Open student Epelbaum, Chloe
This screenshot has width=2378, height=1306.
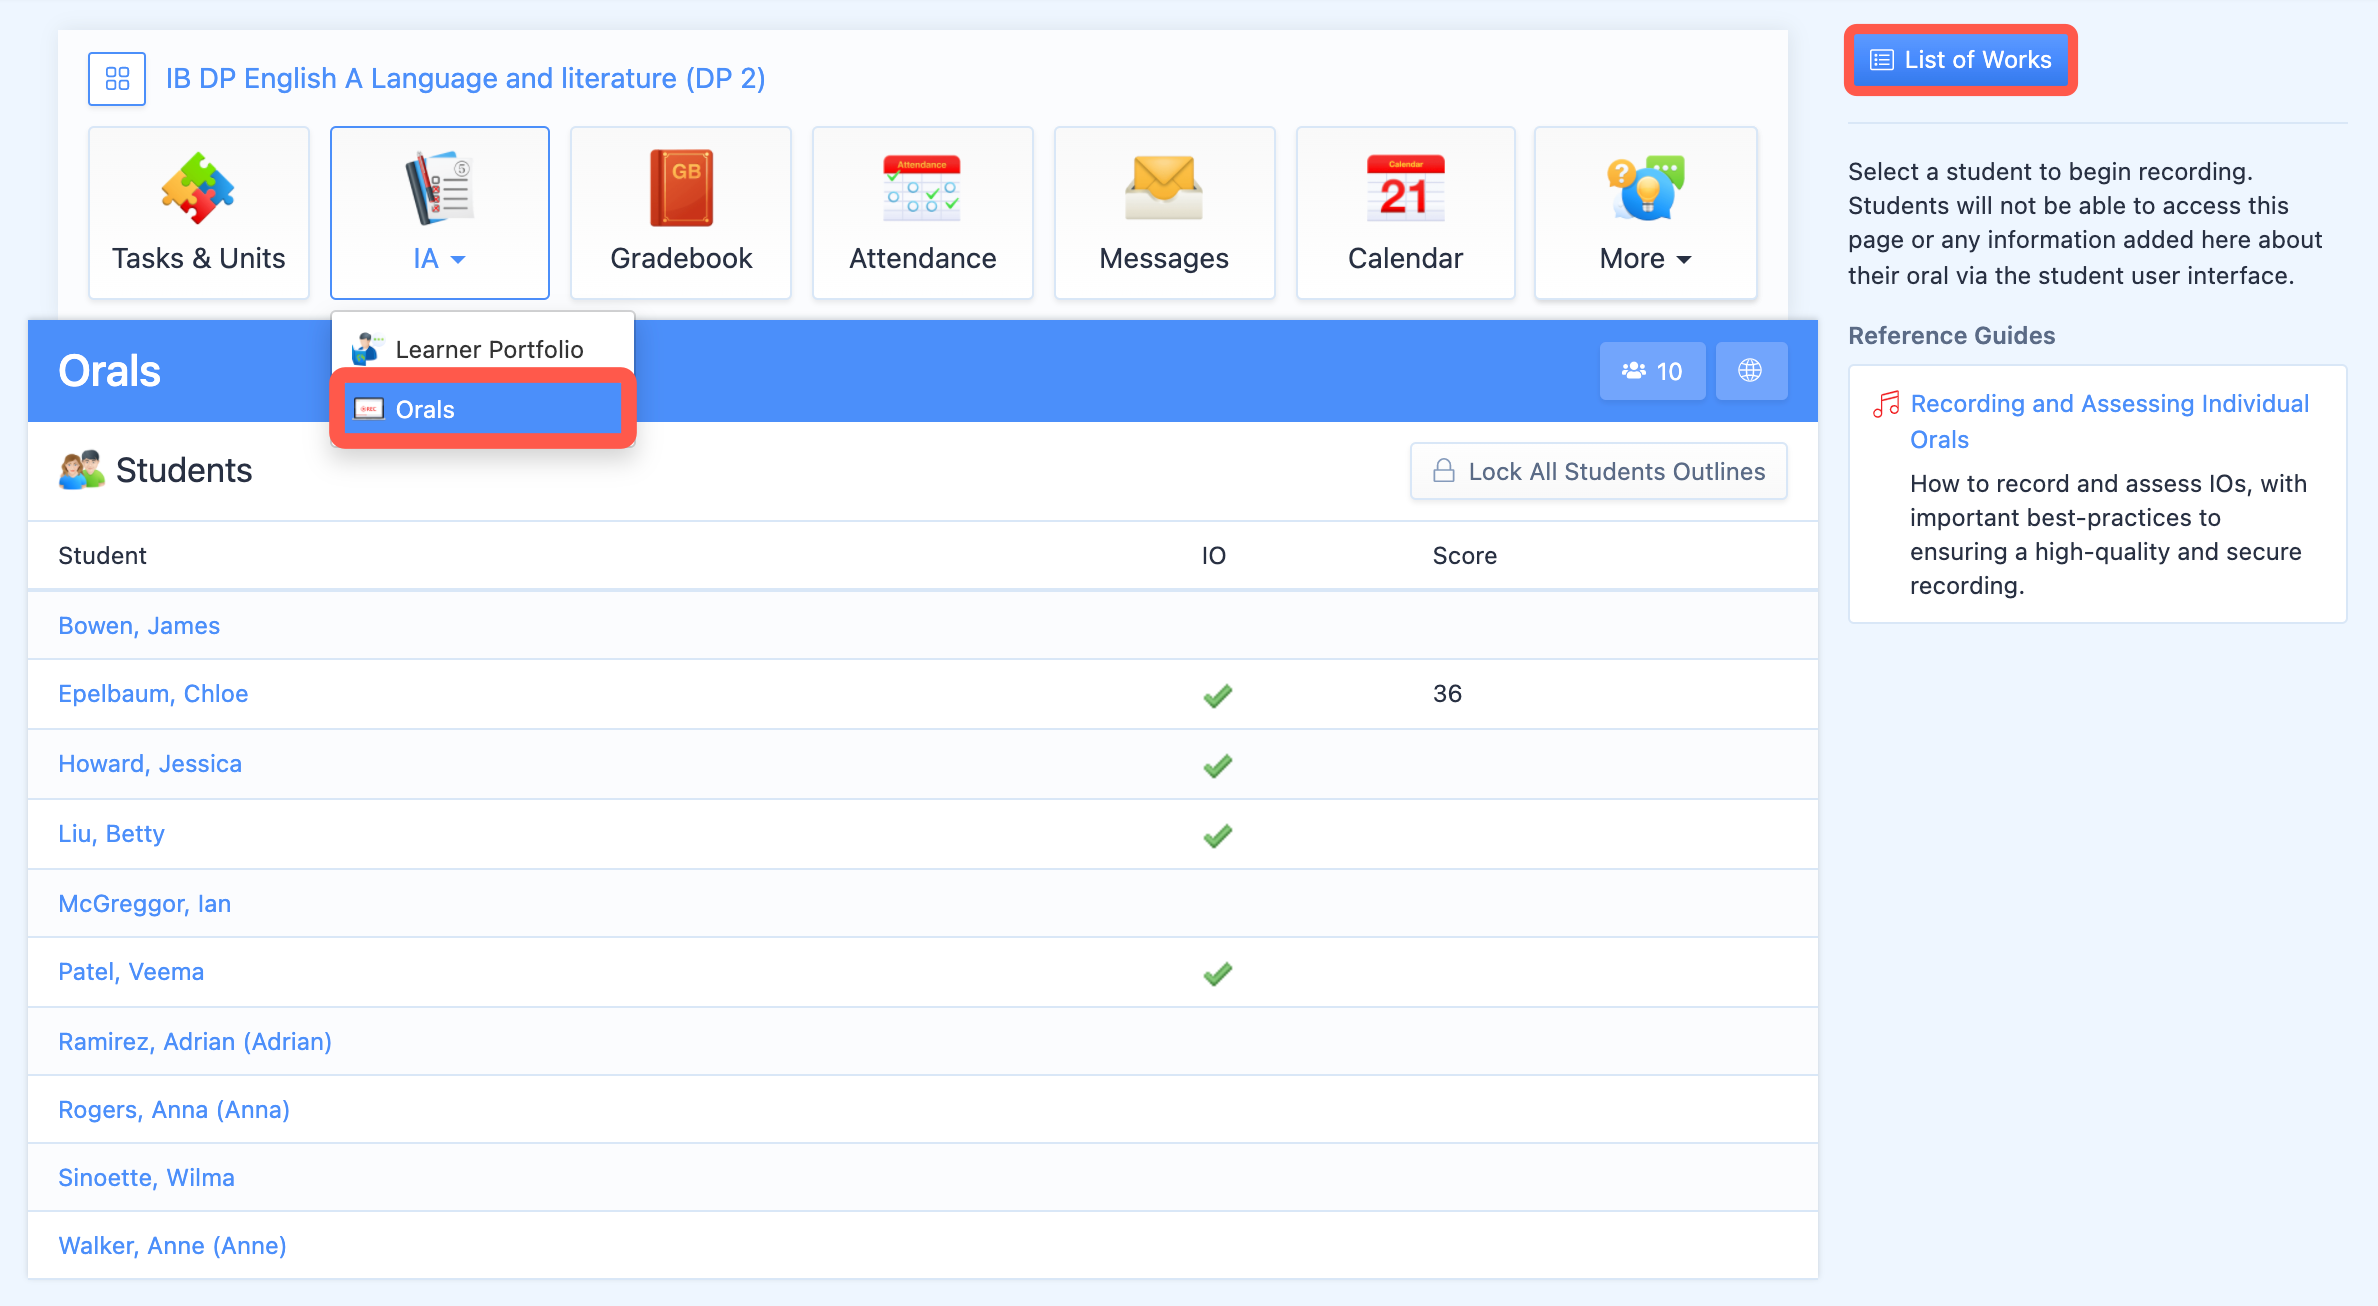pyautogui.click(x=153, y=694)
